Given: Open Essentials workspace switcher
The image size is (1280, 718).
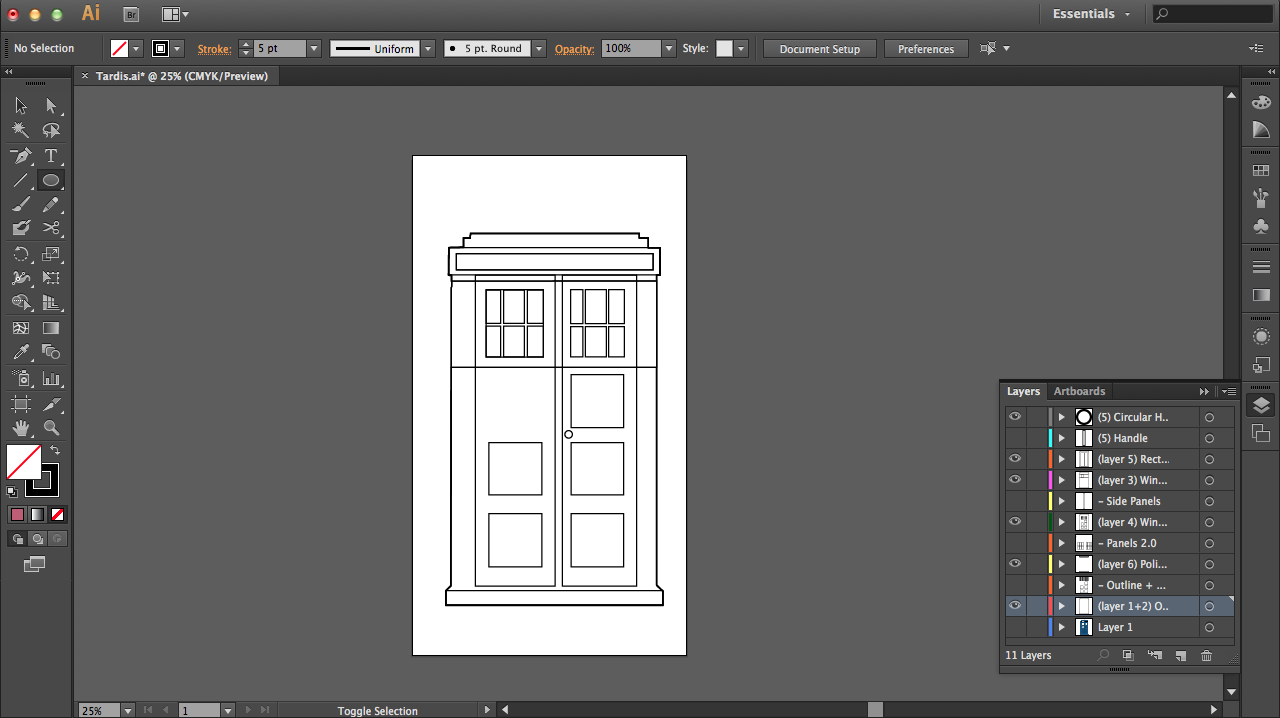Looking at the screenshot, I should (x=1092, y=14).
